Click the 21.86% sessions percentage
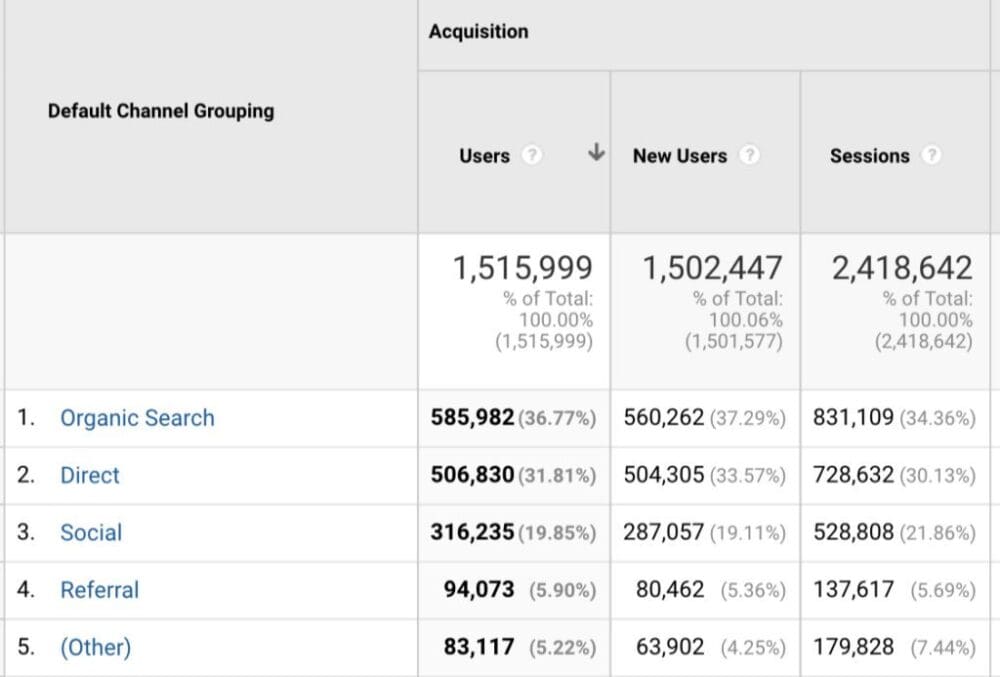This screenshot has height=677, width=1000. tap(938, 534)
